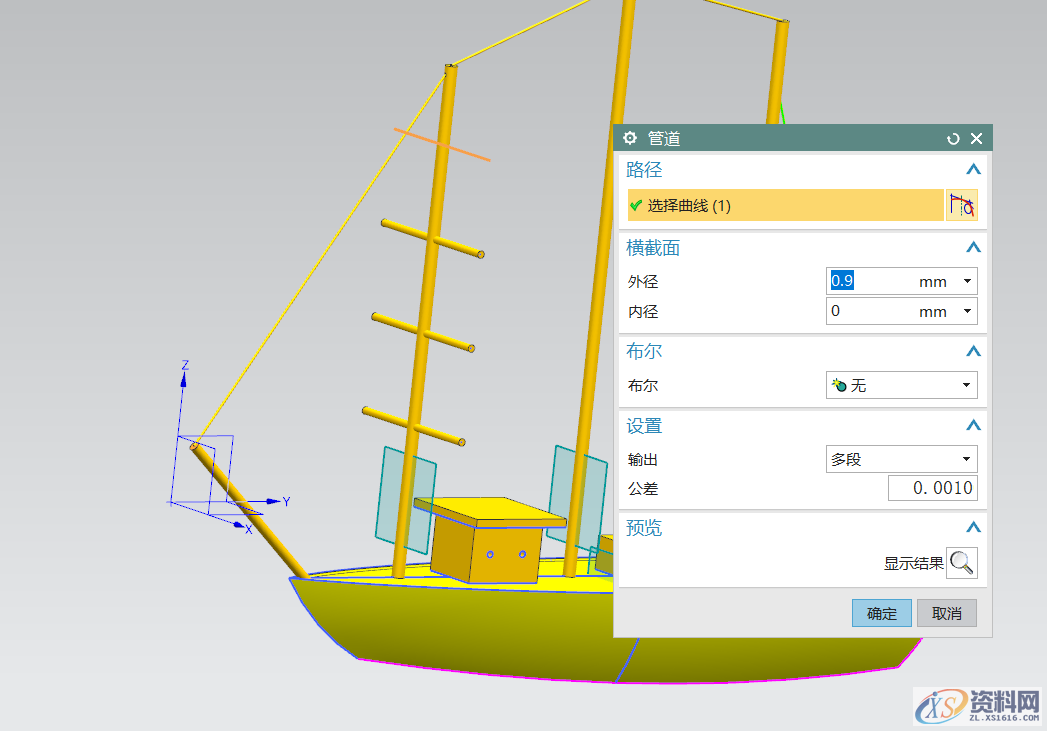The image size is (1047, 731).
Task: Open the 布尔 dropdown showing 无
Action: (964, 384)
